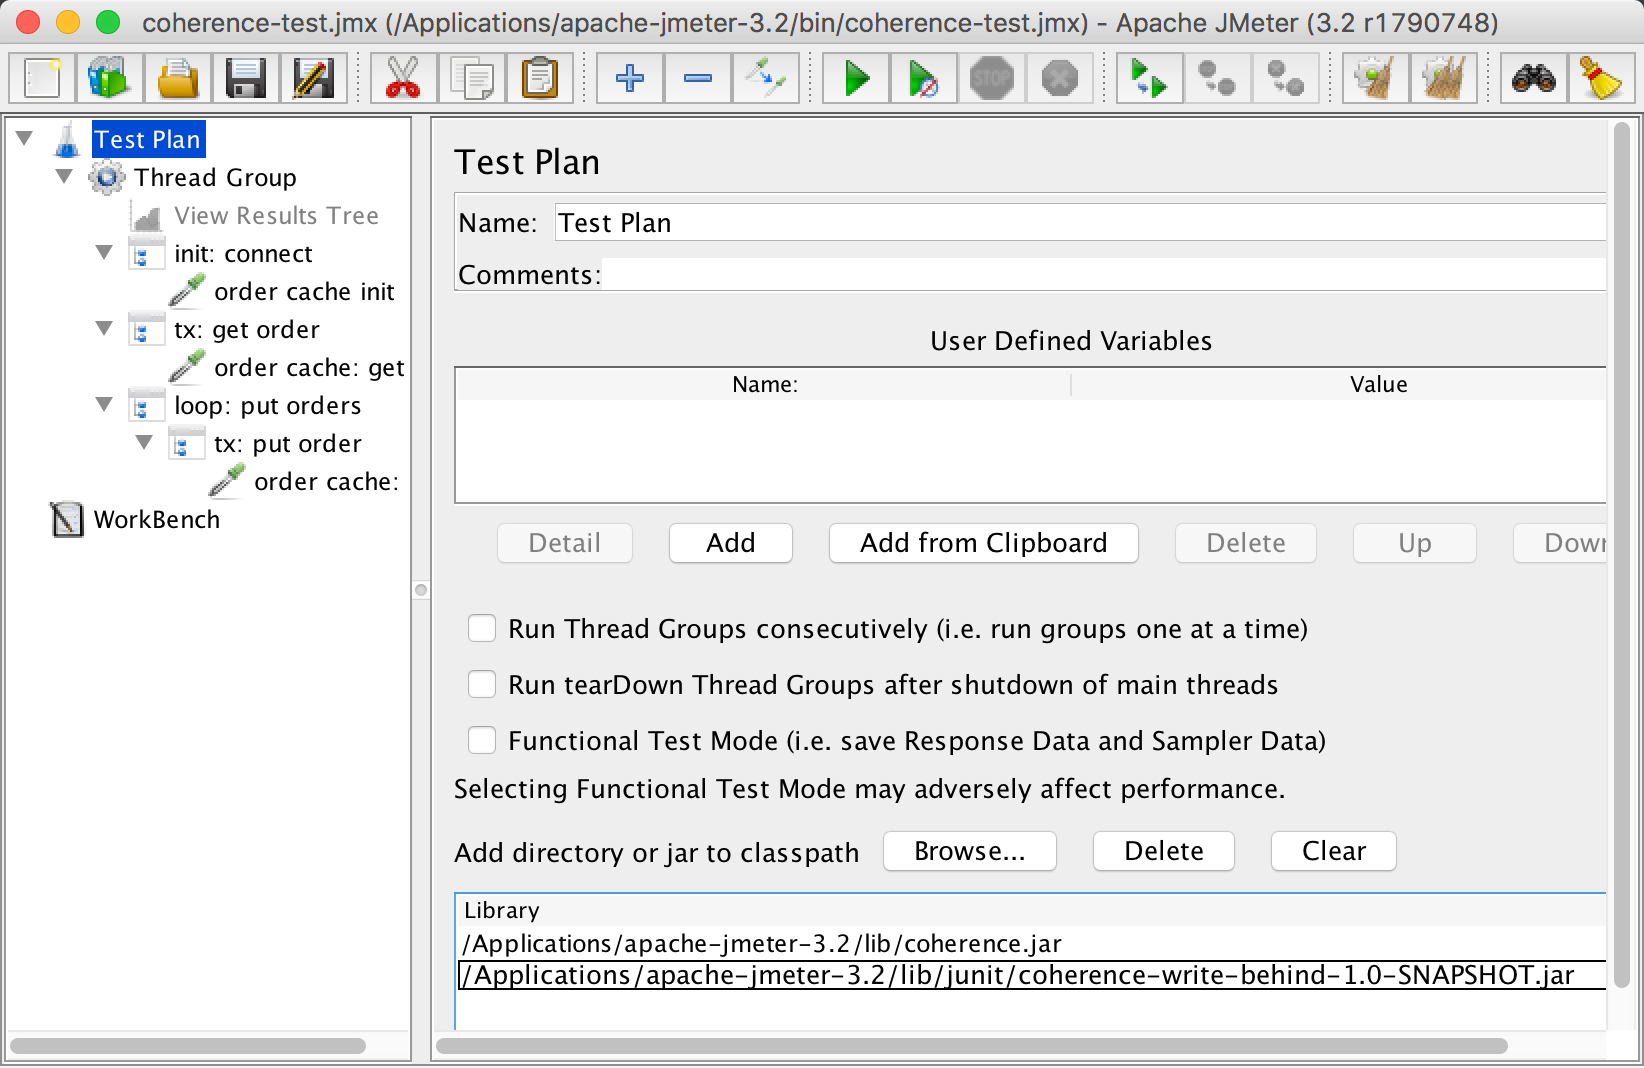The width and height of the screenshot is (1644, 1068).
Task: Click the Clear results broom icon
Action: coord(1376,78)
